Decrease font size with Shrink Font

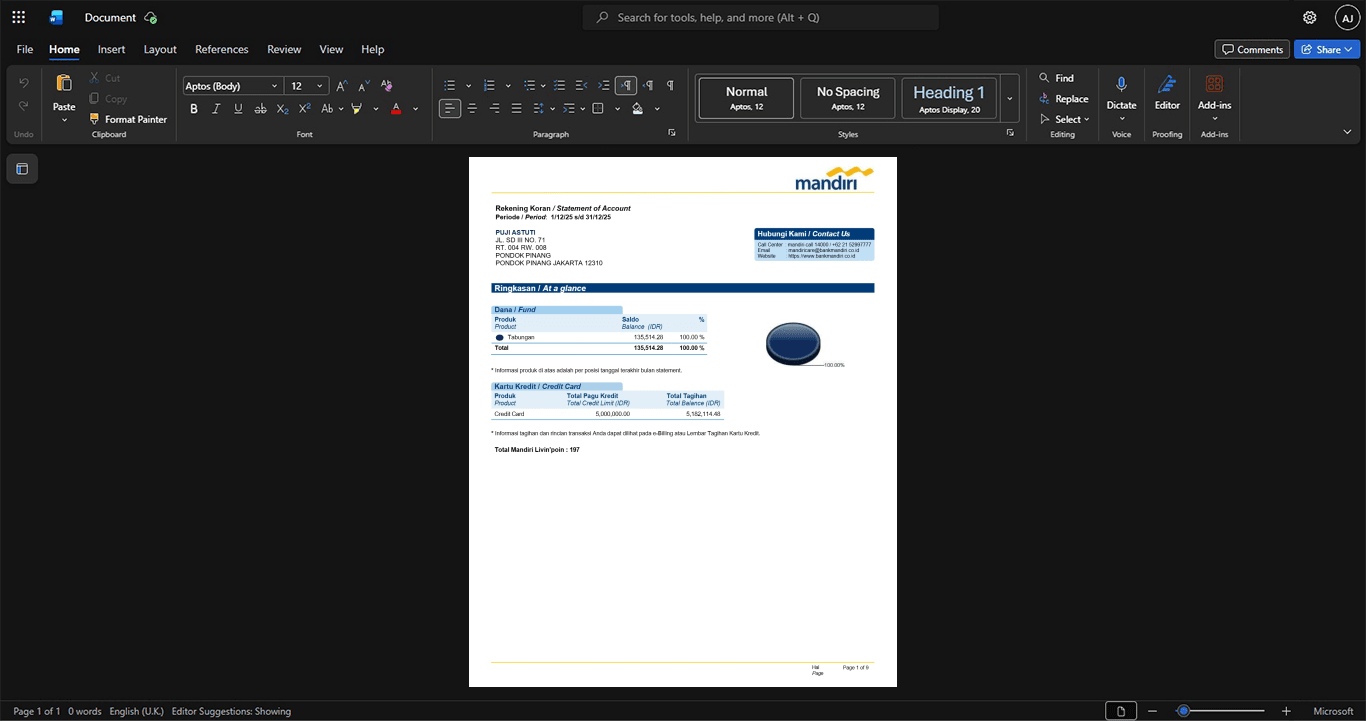click(364, 86)
